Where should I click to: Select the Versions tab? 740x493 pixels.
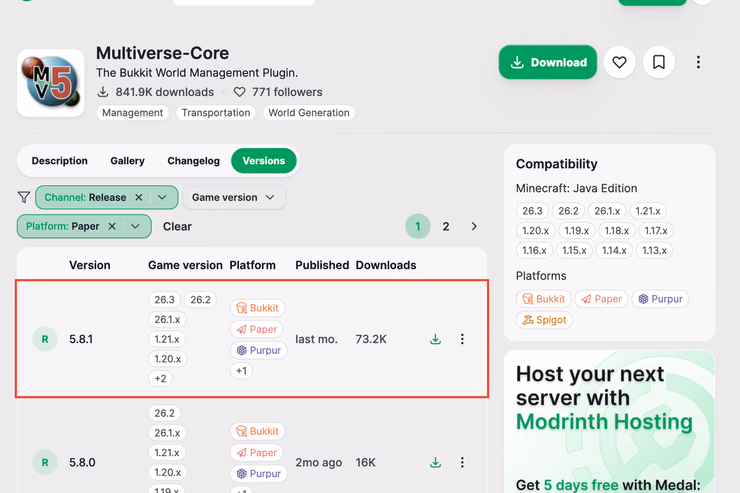tap(264, 161)
